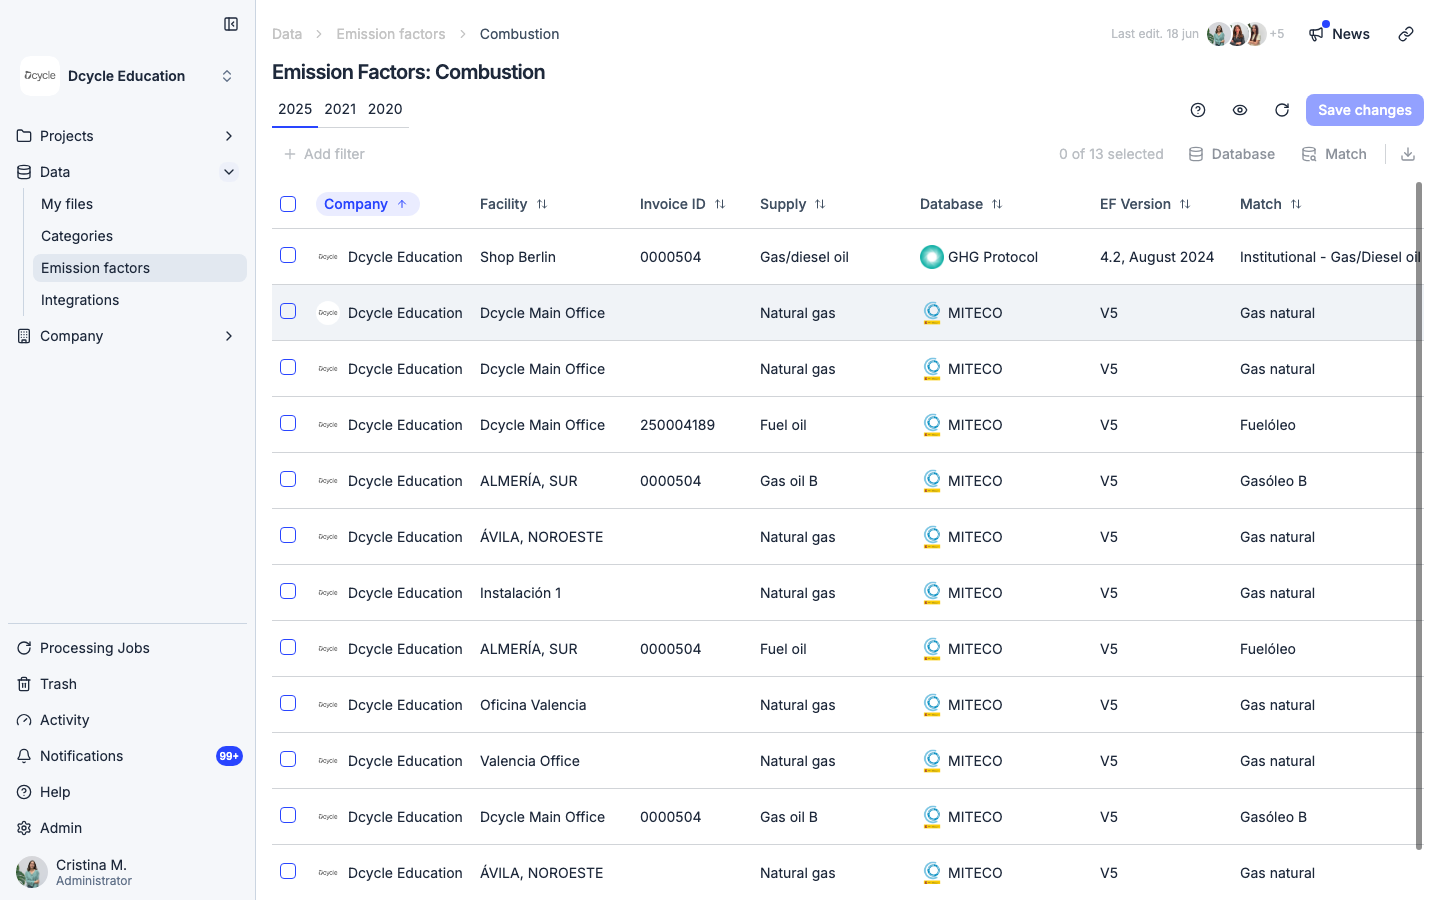Click the Institutional - Gas/Diesel oil match cell
Screen dimensions: 1440x900
pyautogui.click(x=1330, y=257)
